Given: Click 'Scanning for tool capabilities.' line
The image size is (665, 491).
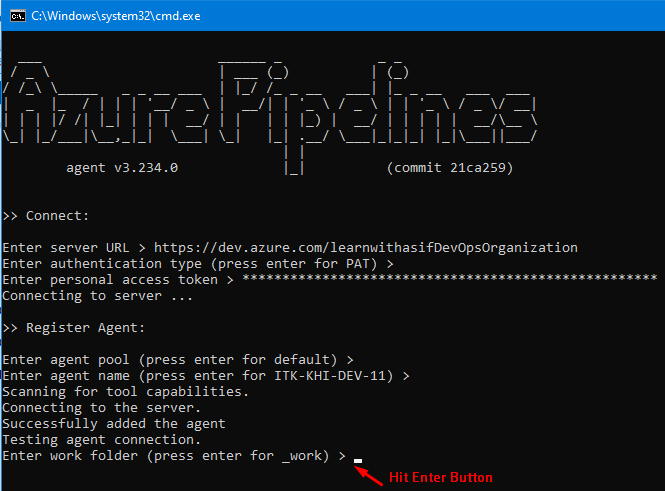Looking at the screenshot, I should 125,391.
